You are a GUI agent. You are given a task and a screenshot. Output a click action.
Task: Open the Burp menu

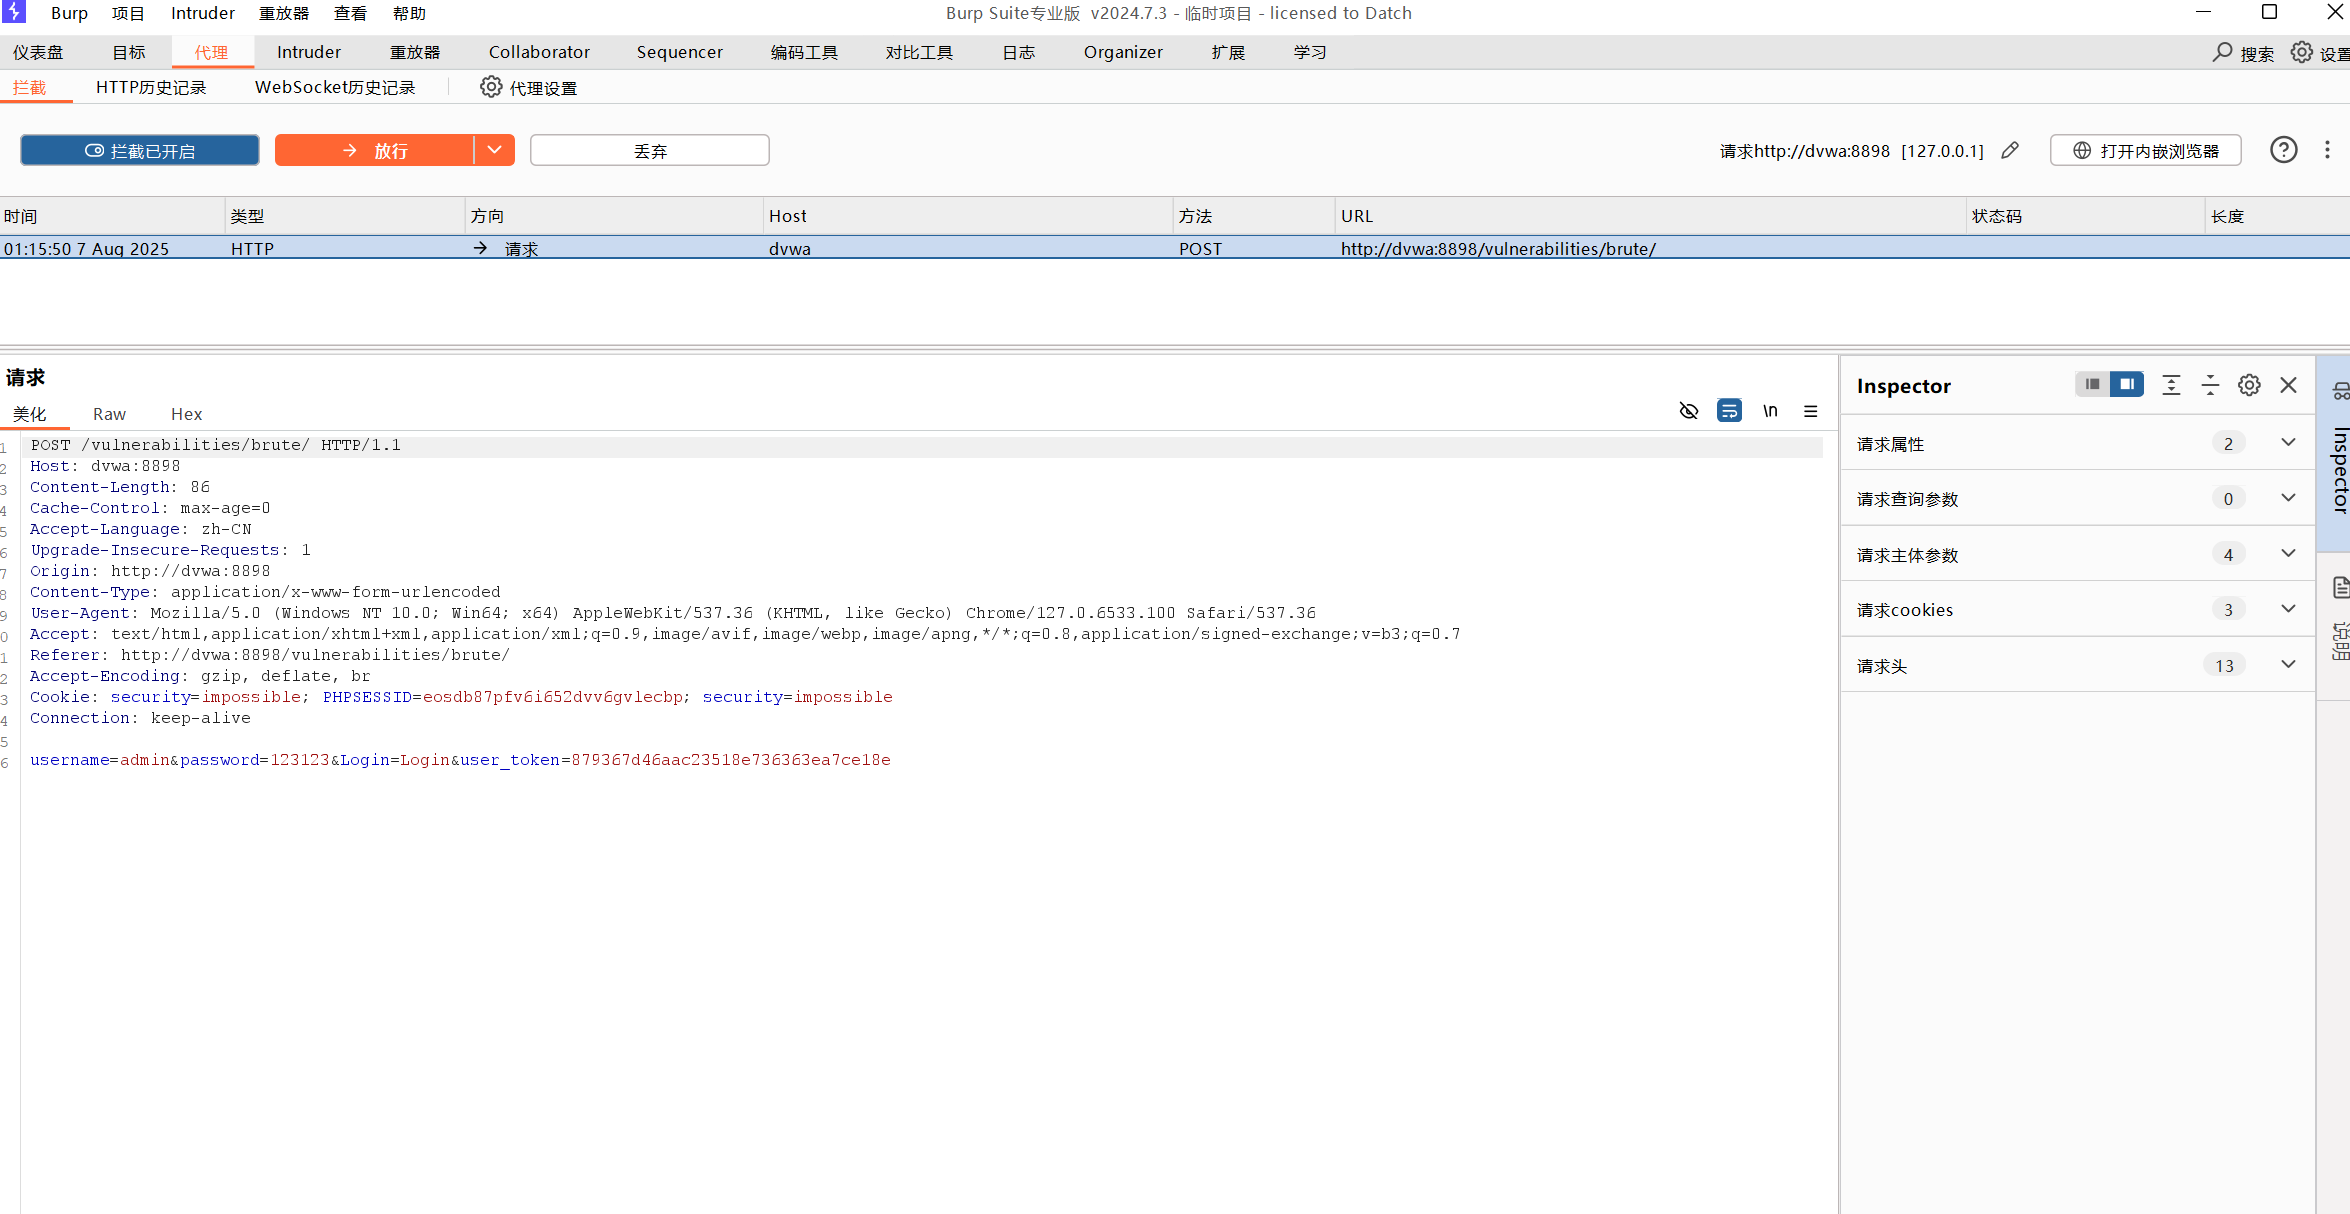click(x=69, y=13)
